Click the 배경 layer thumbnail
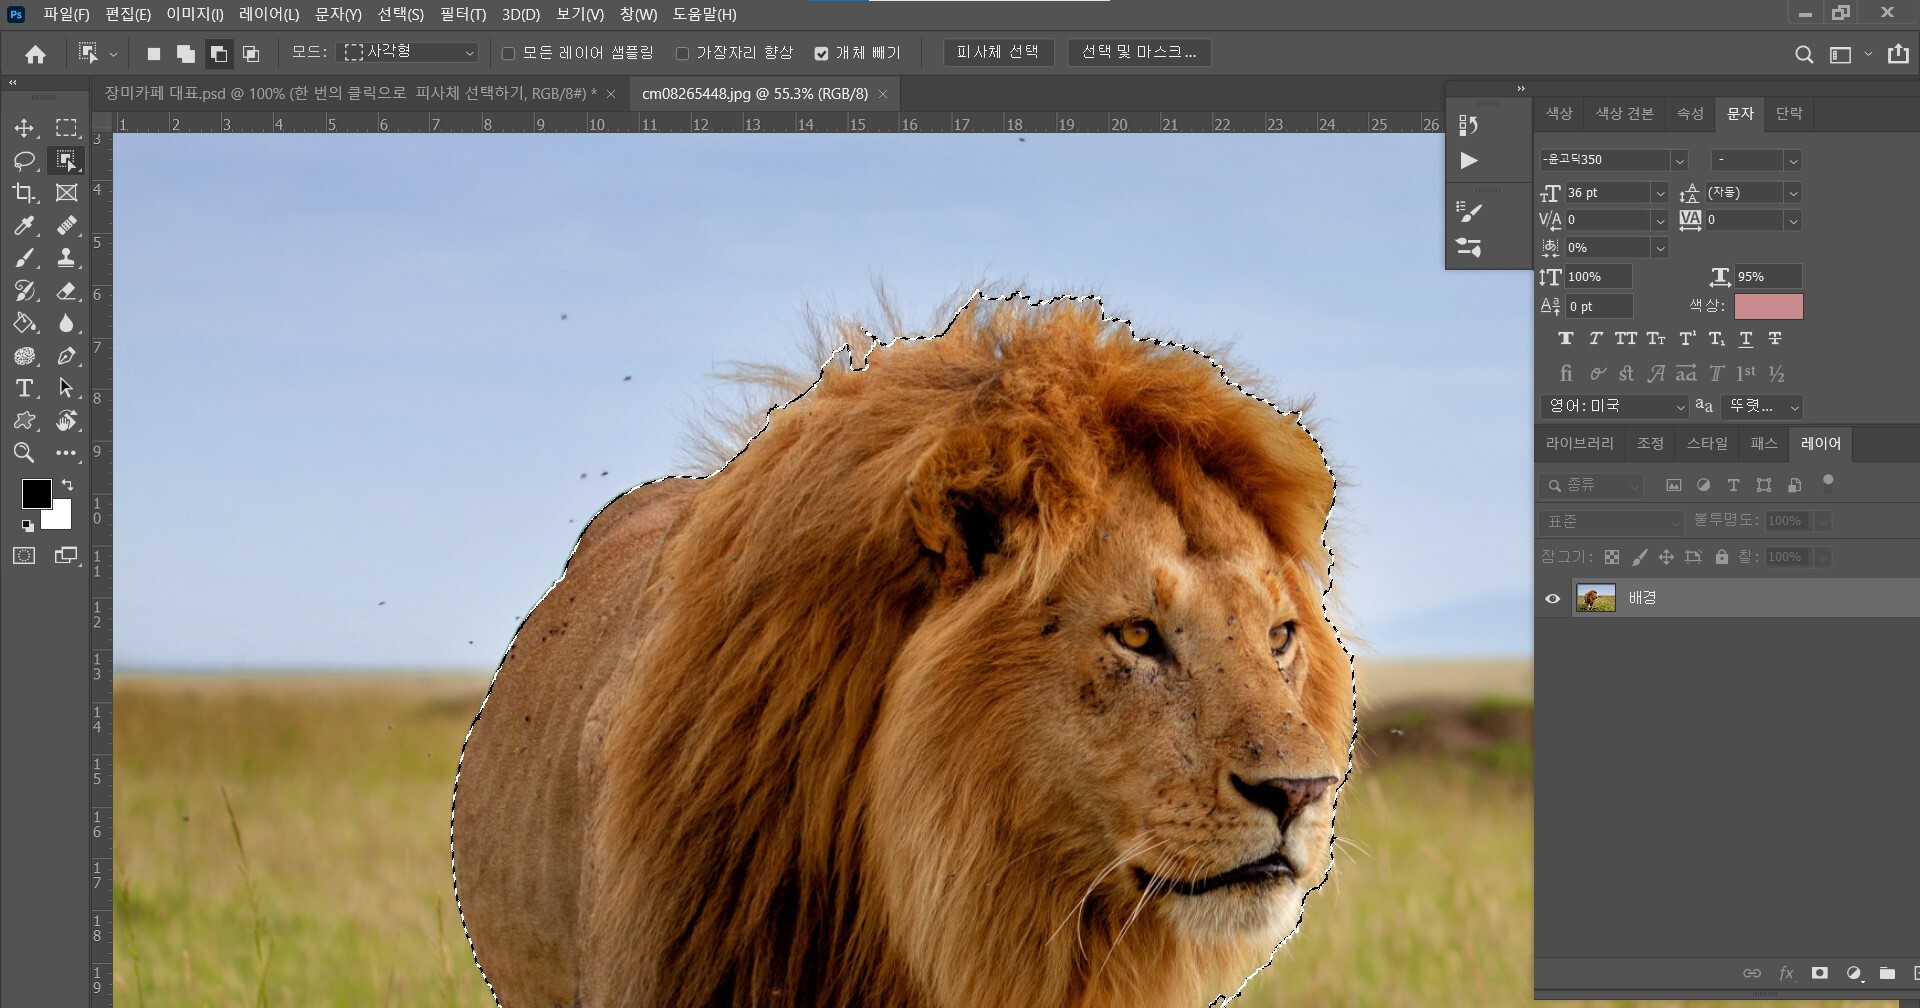The image size is (1920, 1008). pyautogui.click(x=1595, y=598)
